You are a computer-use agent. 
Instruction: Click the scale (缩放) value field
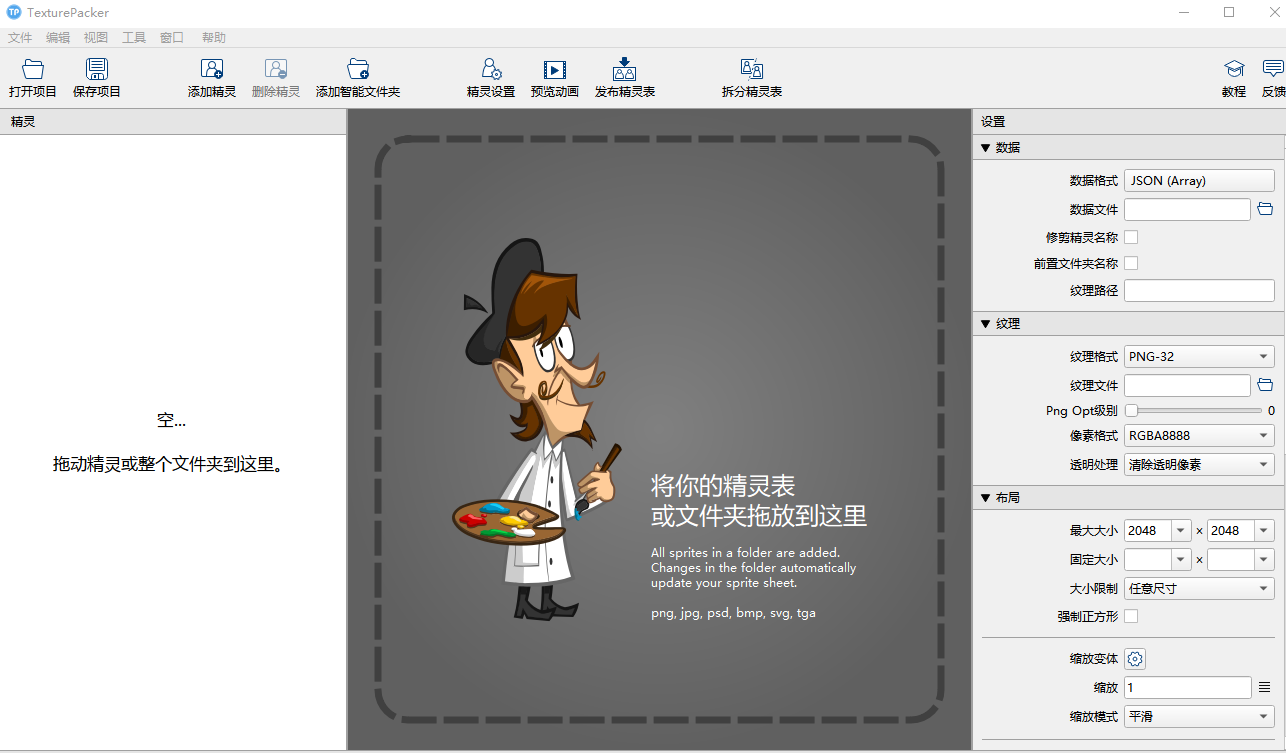(1187, 687)
